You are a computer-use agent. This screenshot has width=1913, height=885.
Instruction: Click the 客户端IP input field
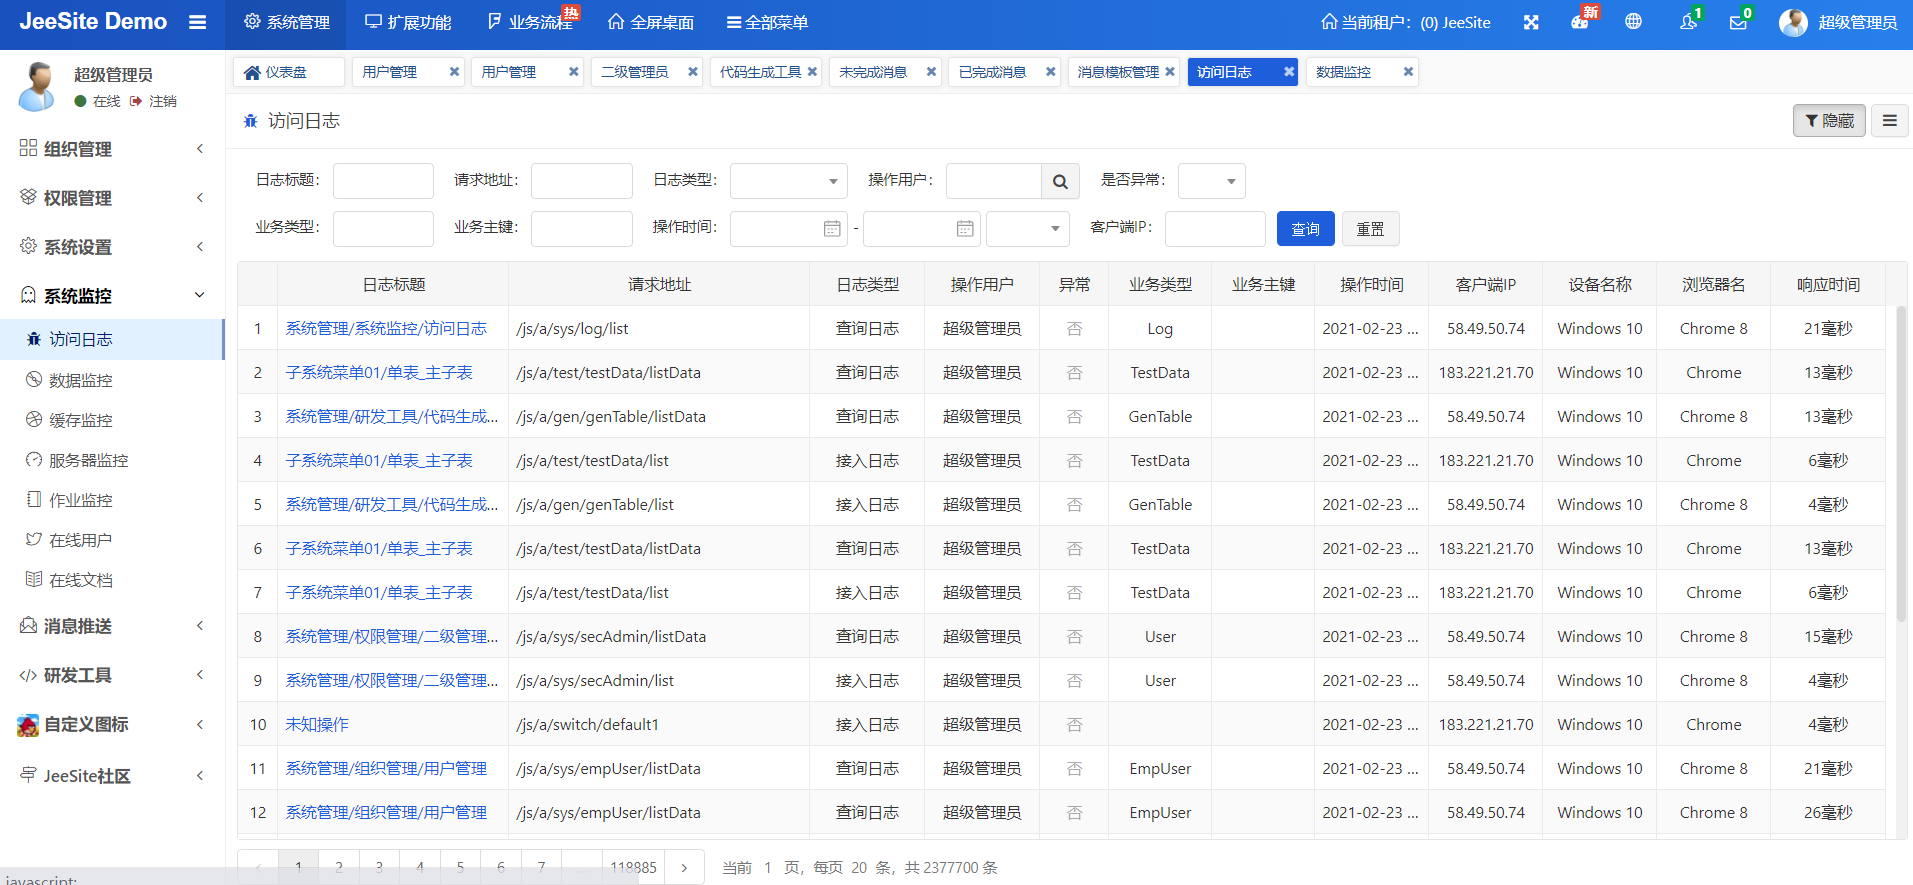[1214, 229]
